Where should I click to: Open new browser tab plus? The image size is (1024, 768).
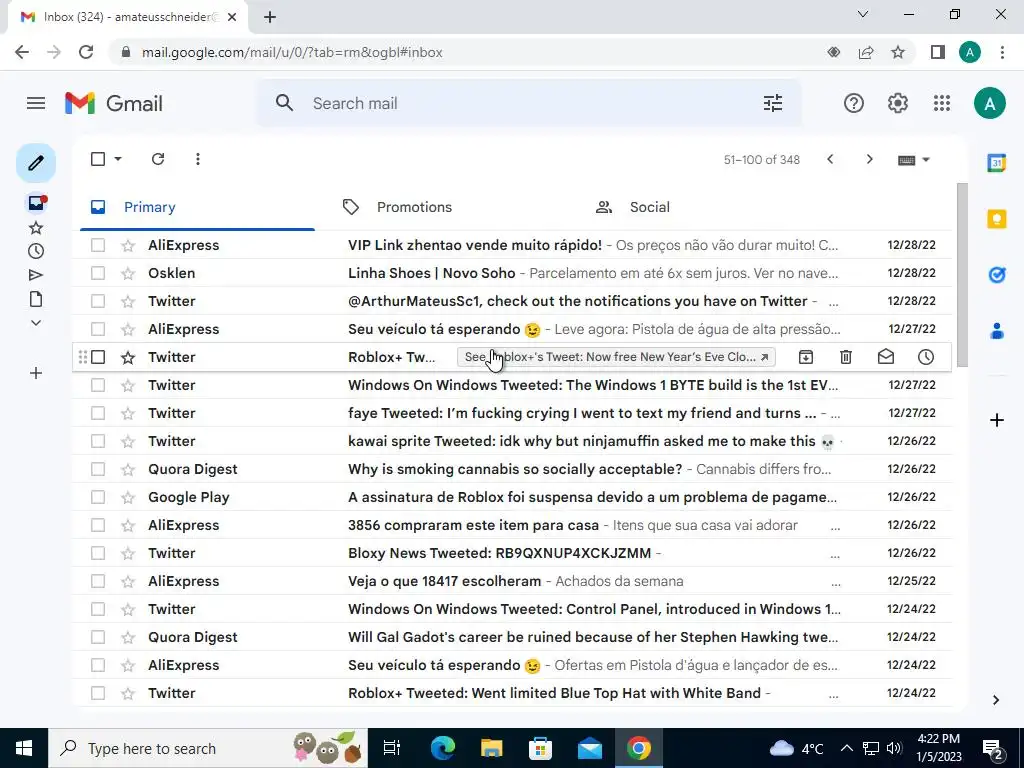click(270, 17)
